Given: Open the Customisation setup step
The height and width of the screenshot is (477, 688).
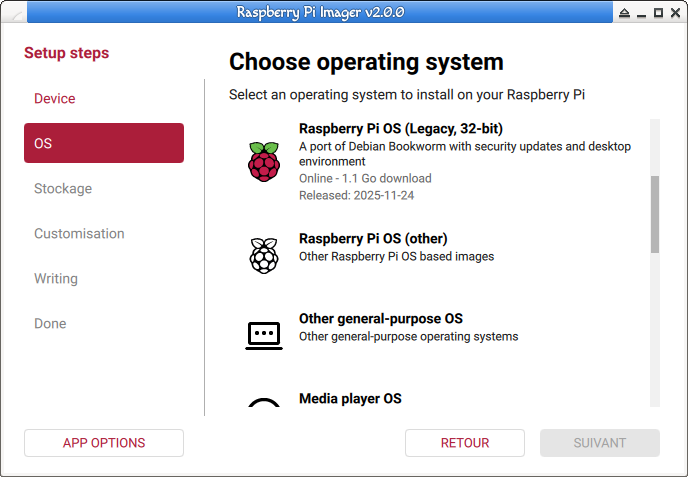Looking at the screenshot, I should point(104,233).
